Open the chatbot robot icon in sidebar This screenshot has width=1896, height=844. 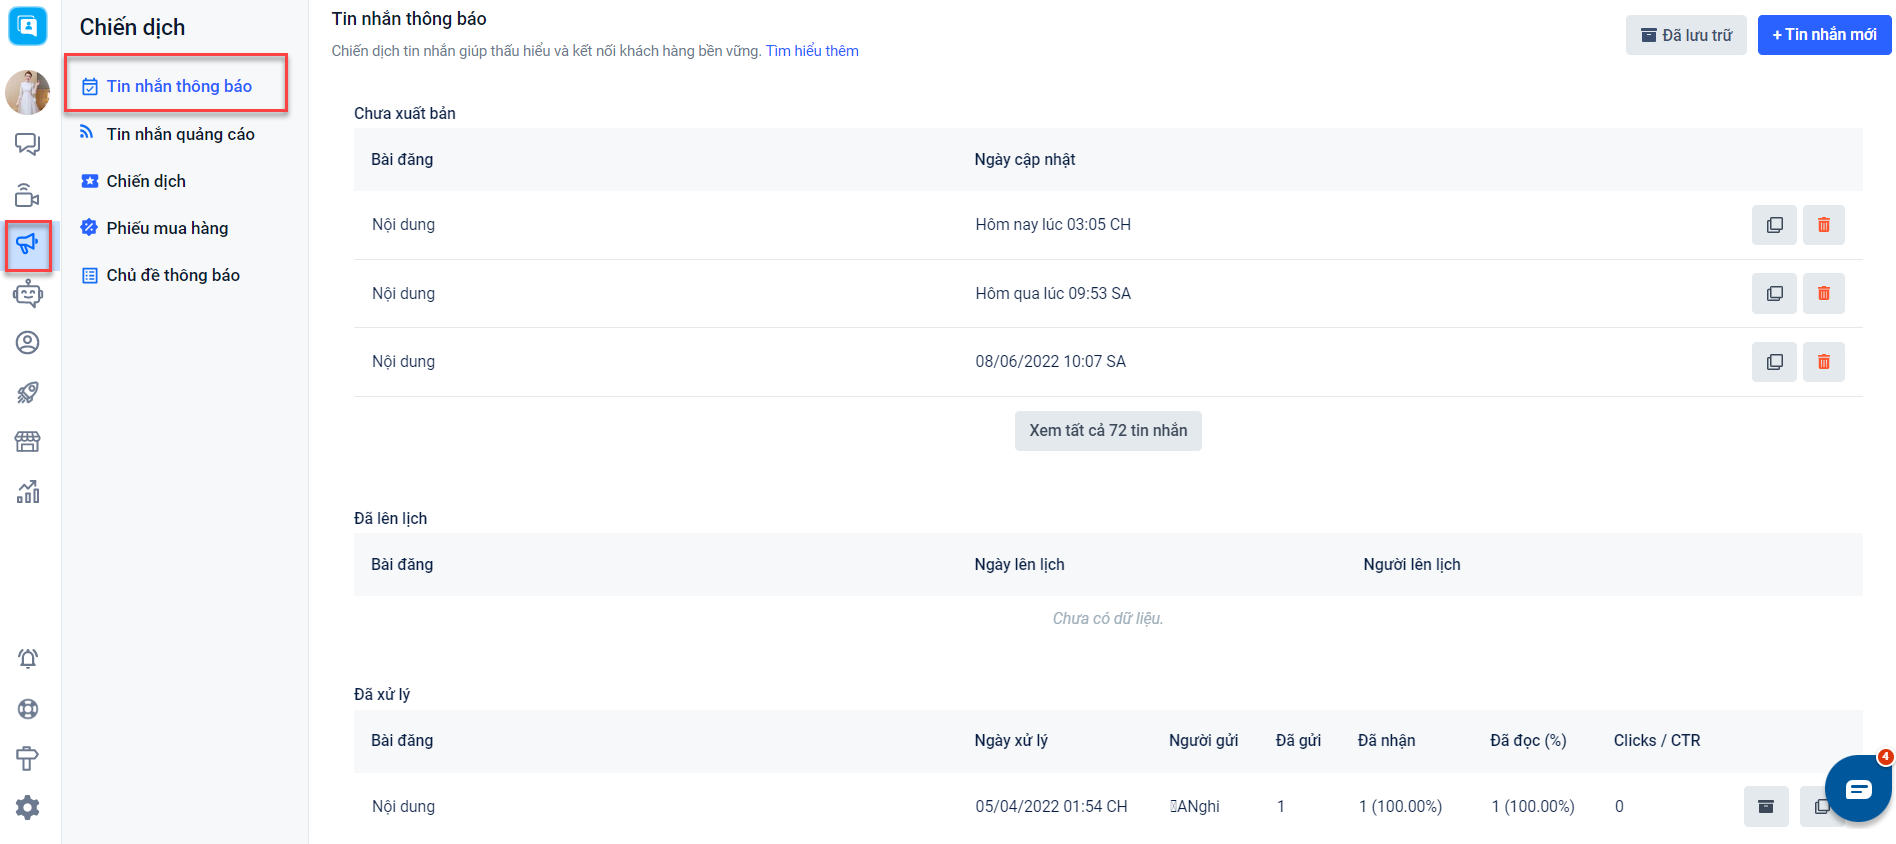(x=28, y=294)
